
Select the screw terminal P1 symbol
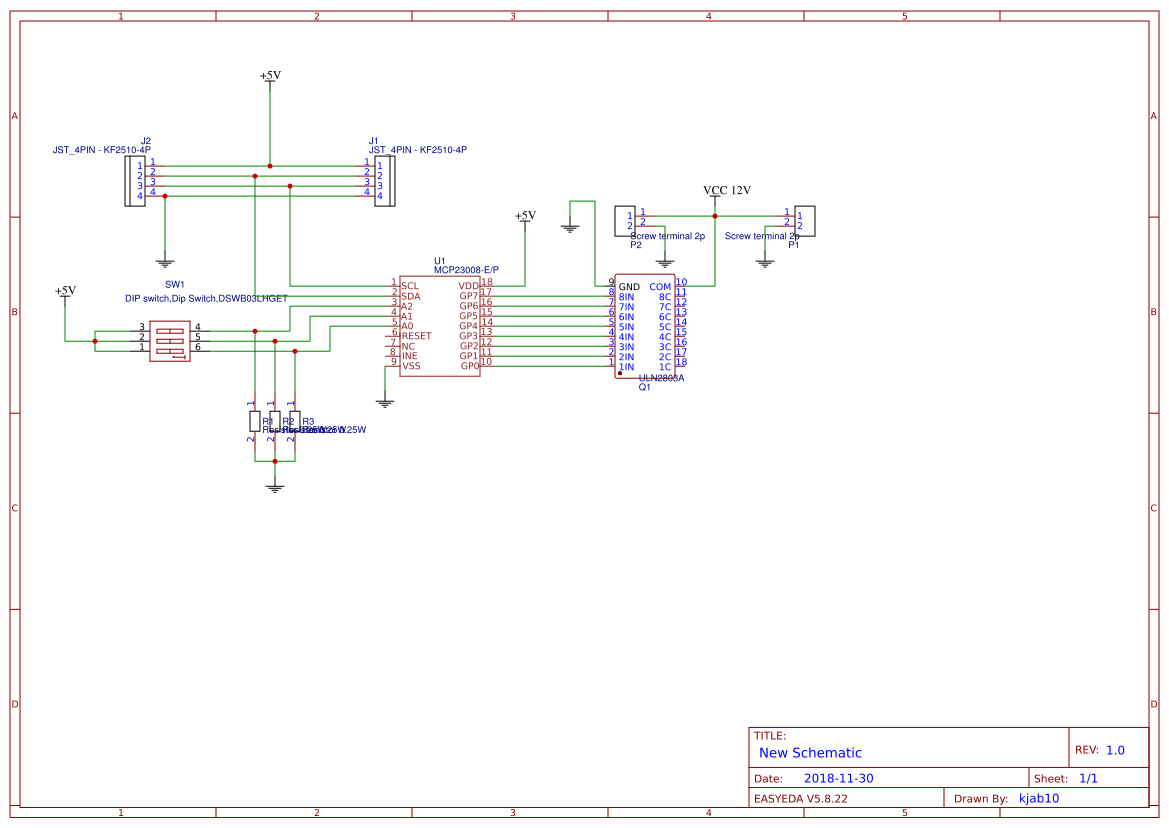[x=805, y=220]
